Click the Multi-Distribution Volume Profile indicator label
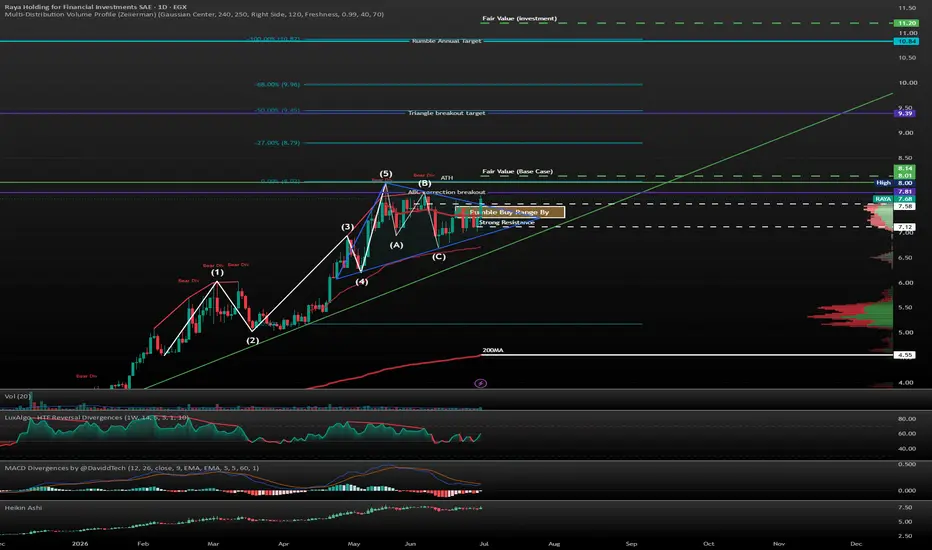 pos(194,14)
